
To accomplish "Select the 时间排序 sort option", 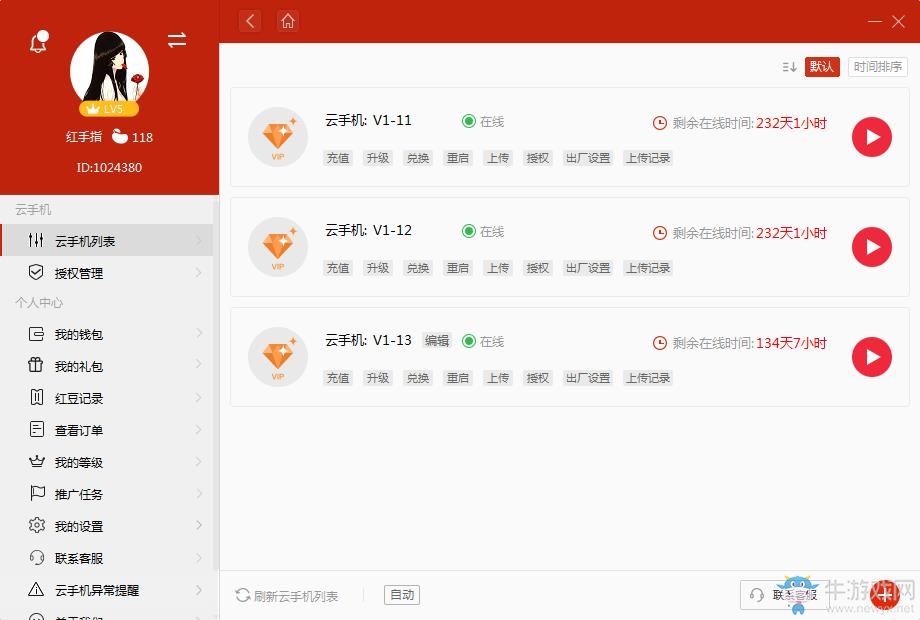I will [878, 67].
